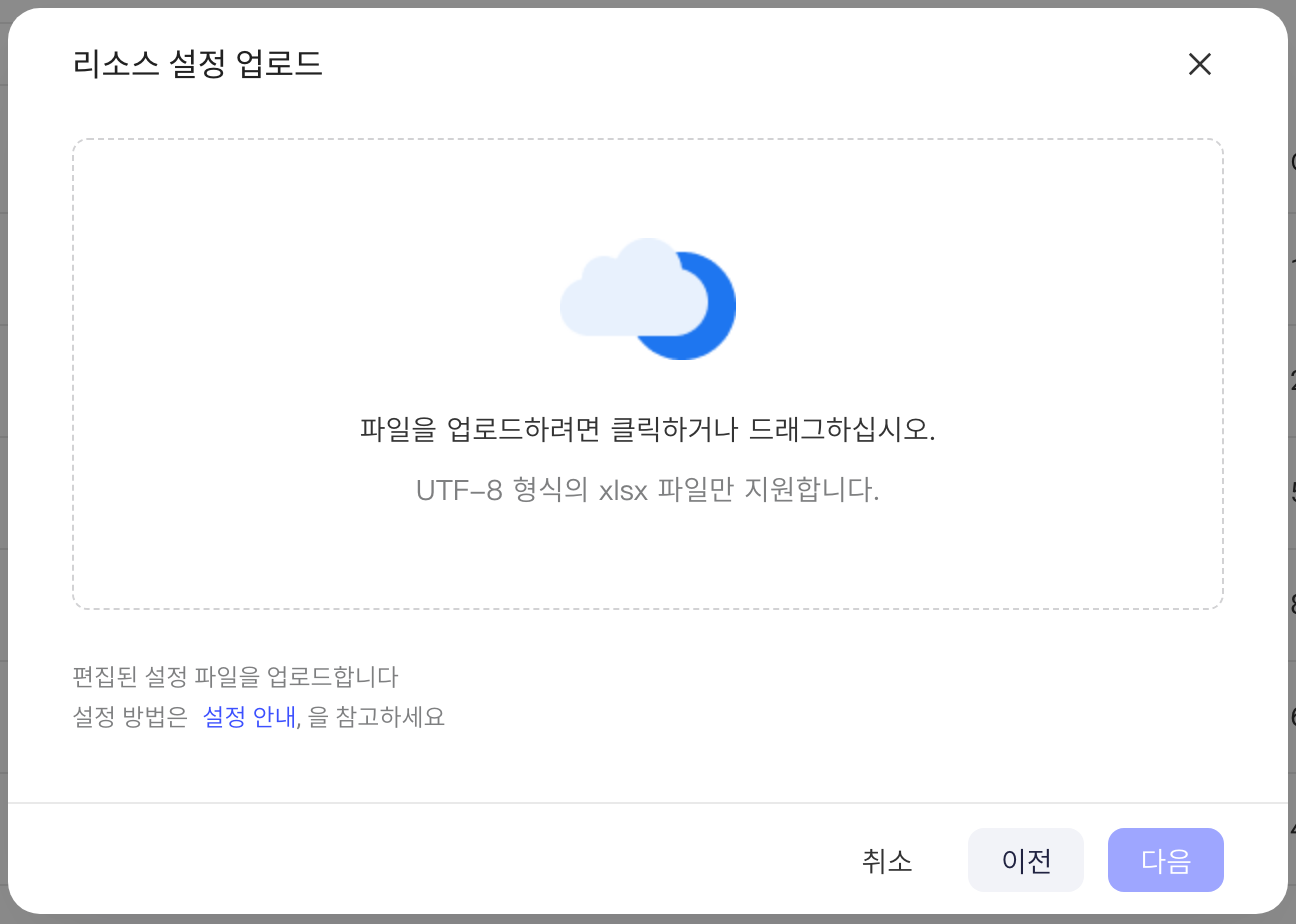Cancel with the 취소 button
The width and height of the screenshot is (1296, 924).
click(887, 860)
